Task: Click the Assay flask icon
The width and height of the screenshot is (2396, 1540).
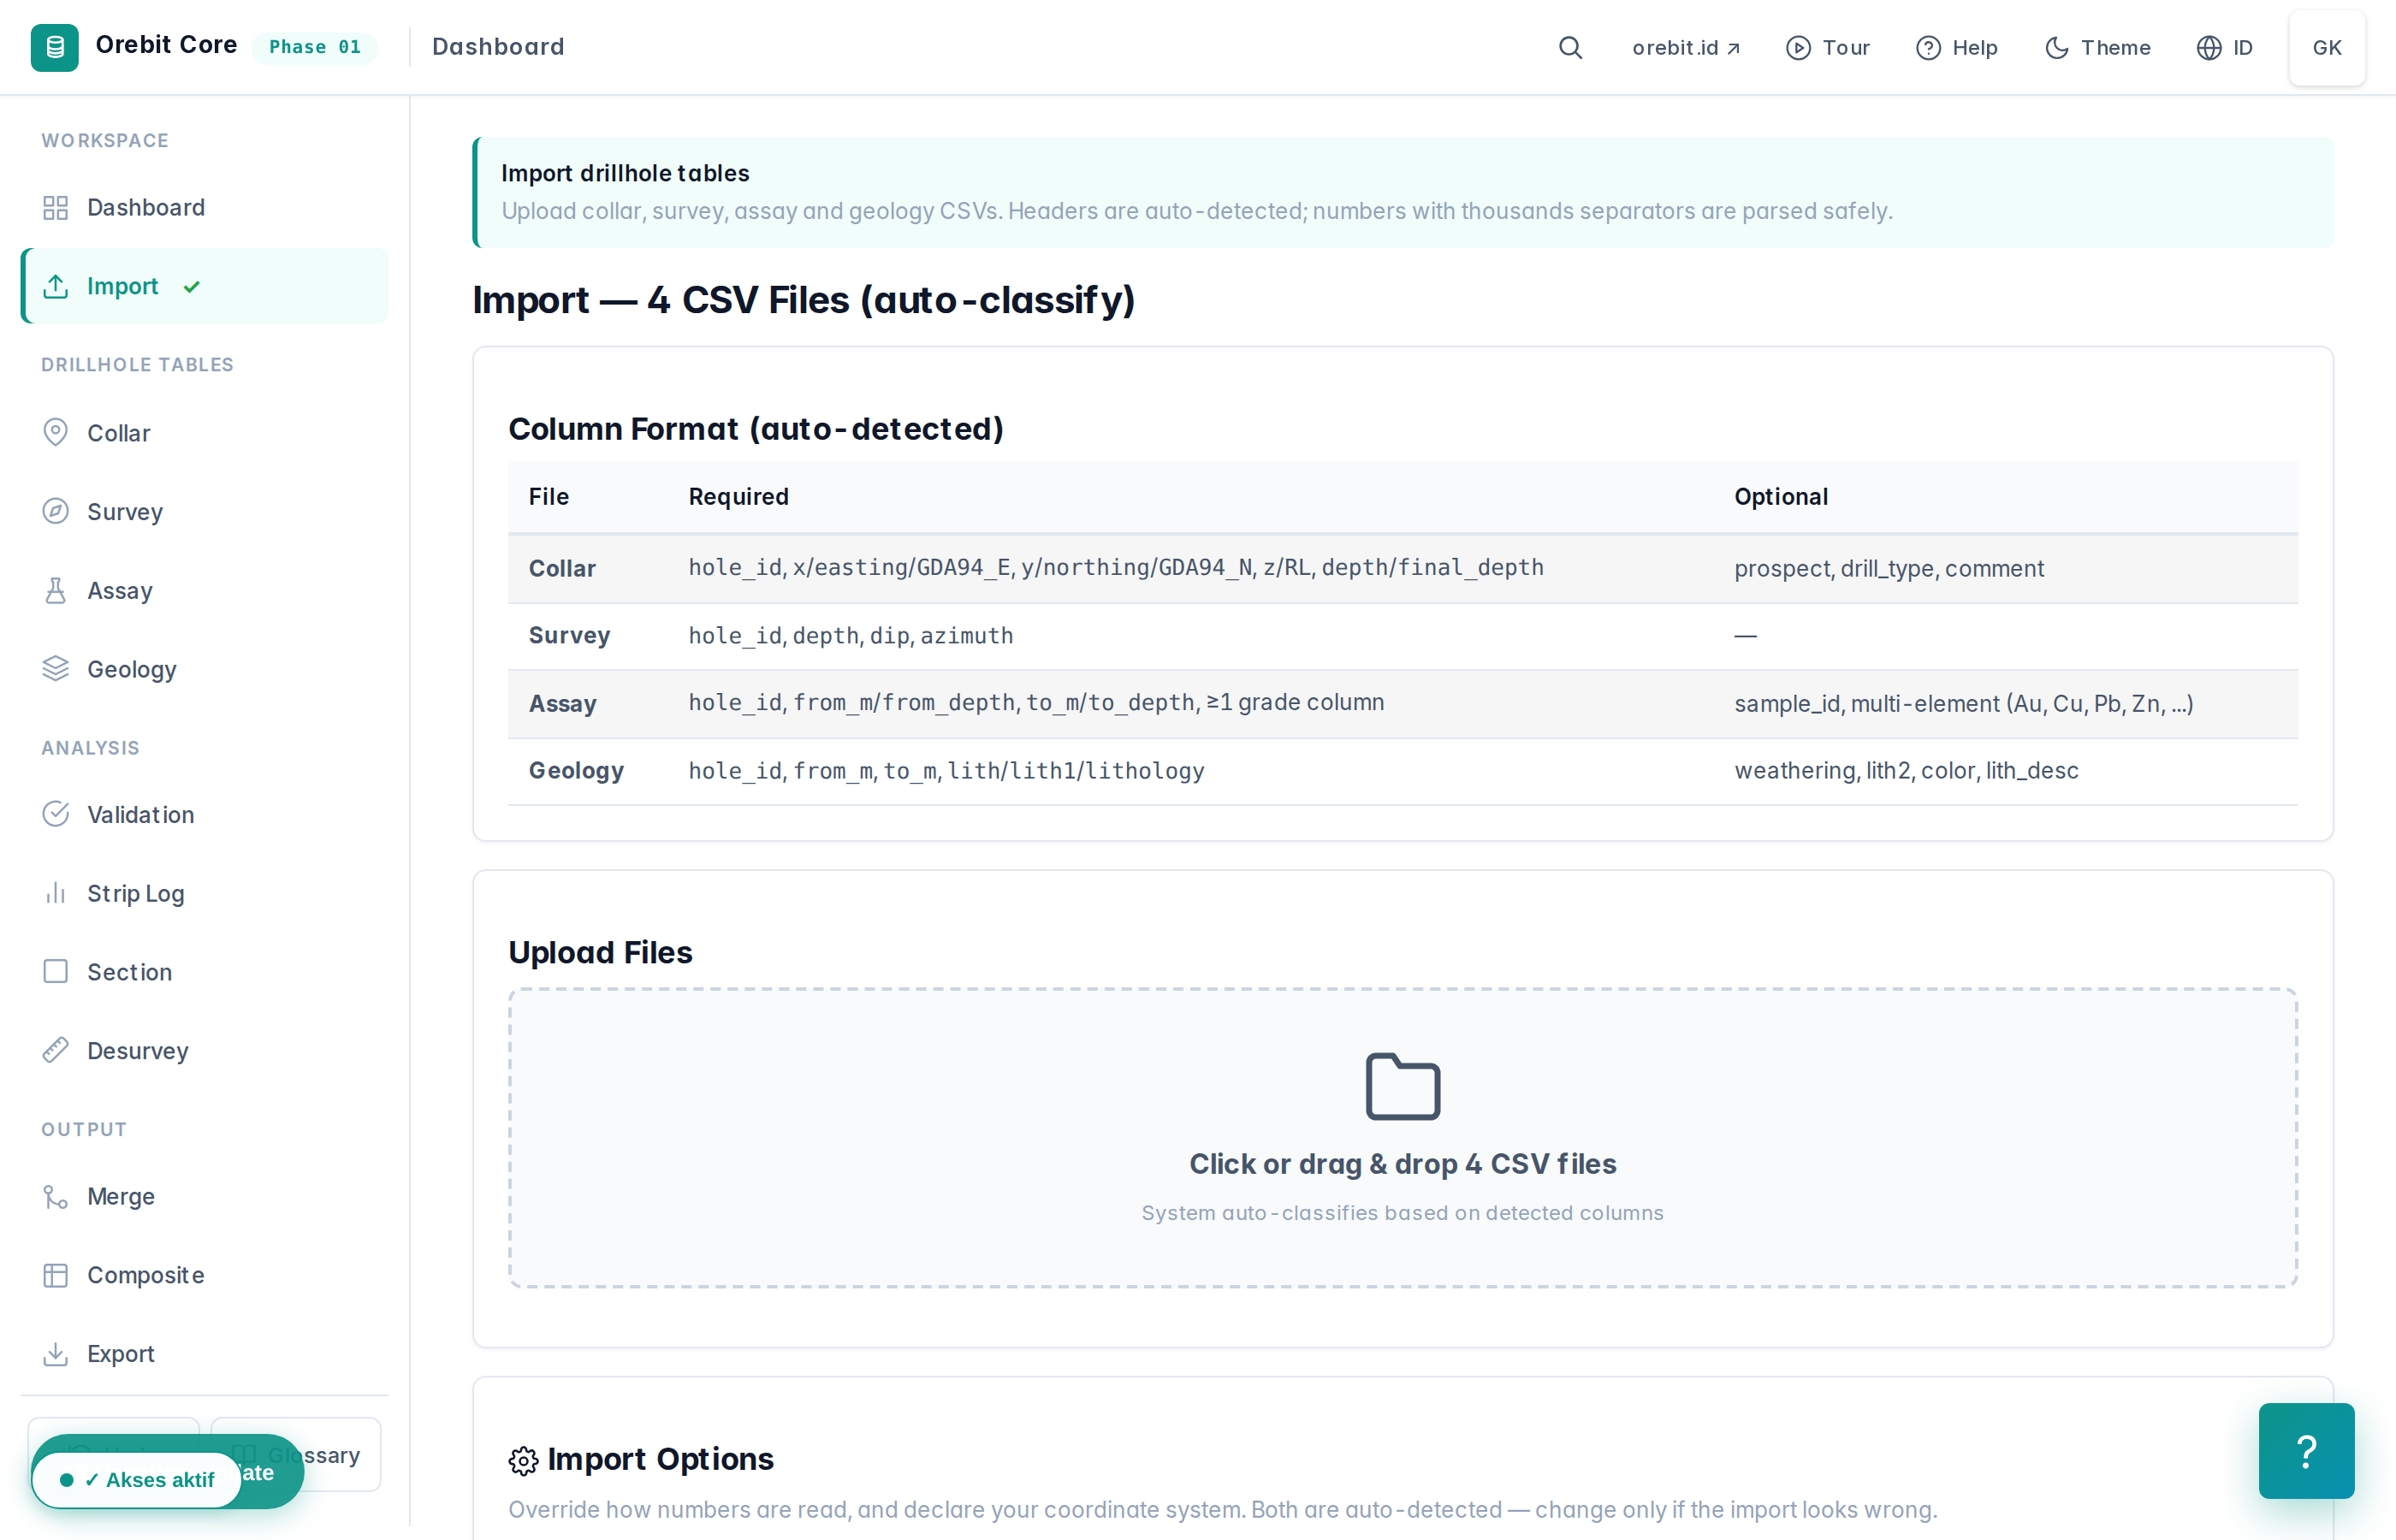Action: 56,590
